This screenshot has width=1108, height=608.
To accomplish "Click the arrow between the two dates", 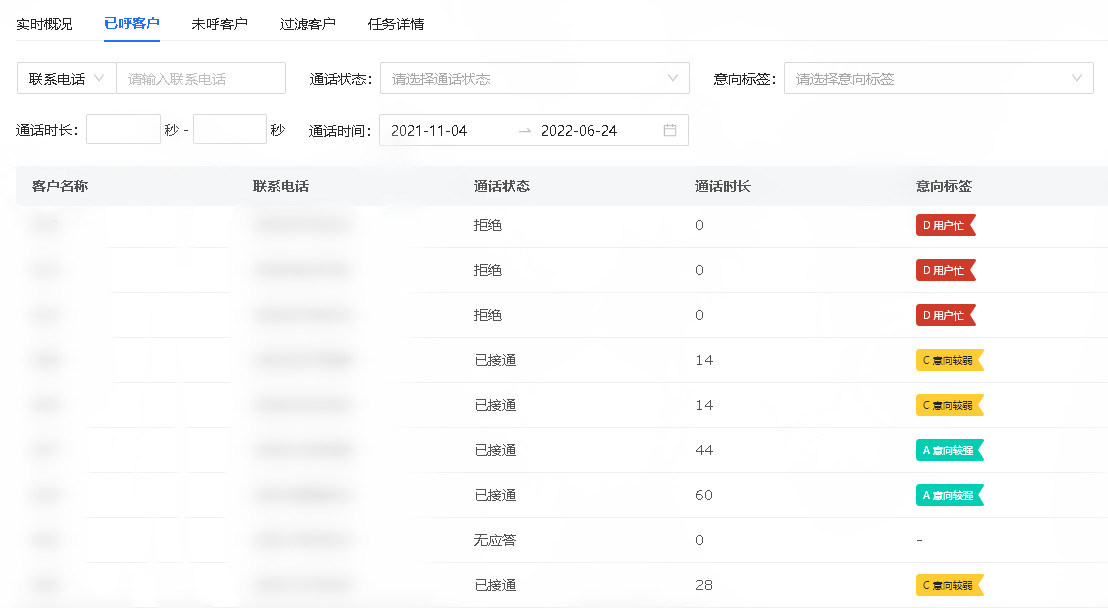I will point(527,130).
